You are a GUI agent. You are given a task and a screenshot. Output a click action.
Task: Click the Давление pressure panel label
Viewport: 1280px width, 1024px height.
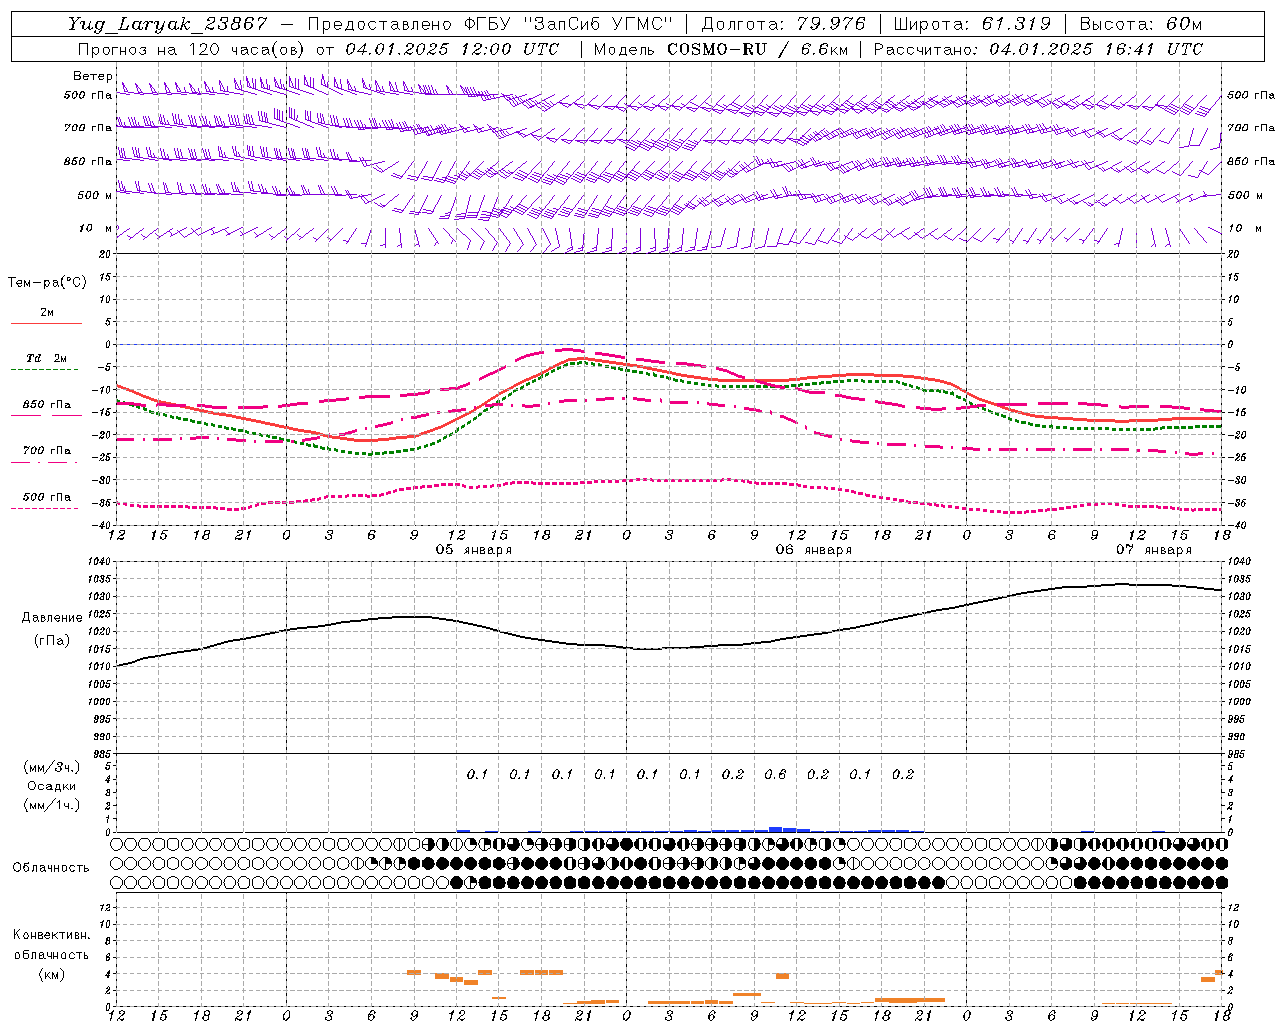click(52, 618)
